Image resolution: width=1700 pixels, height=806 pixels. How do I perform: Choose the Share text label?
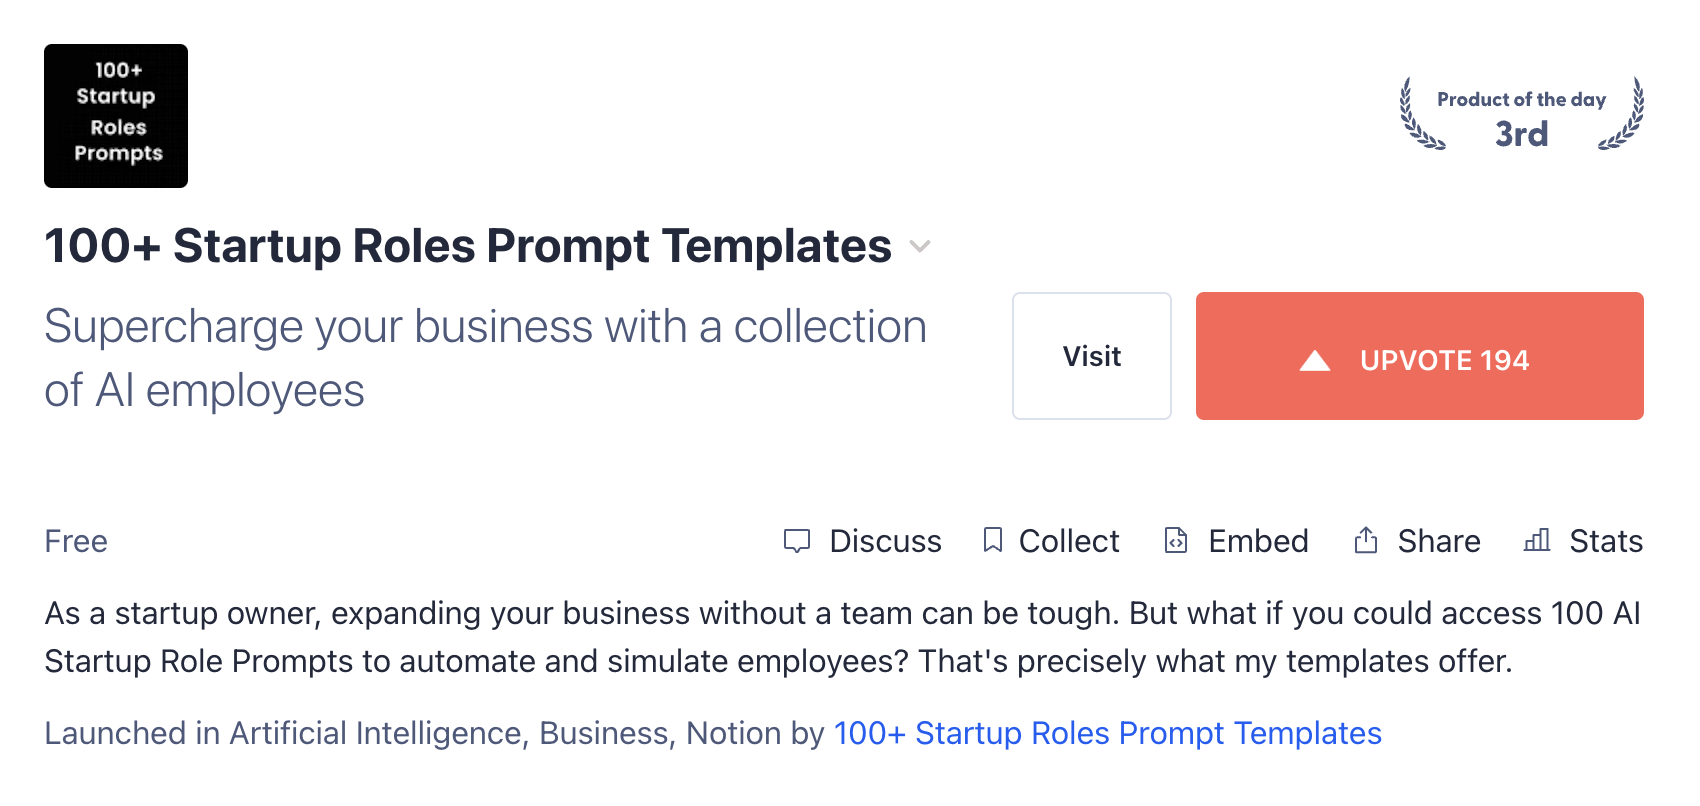click(x=1439, y=541)
